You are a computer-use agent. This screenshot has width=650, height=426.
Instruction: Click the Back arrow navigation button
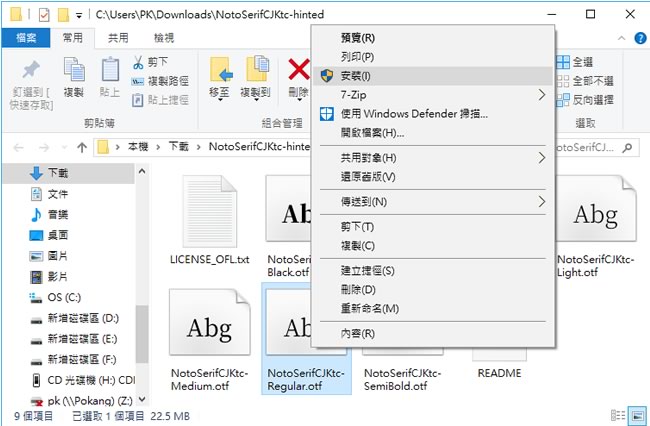[19, 148]
